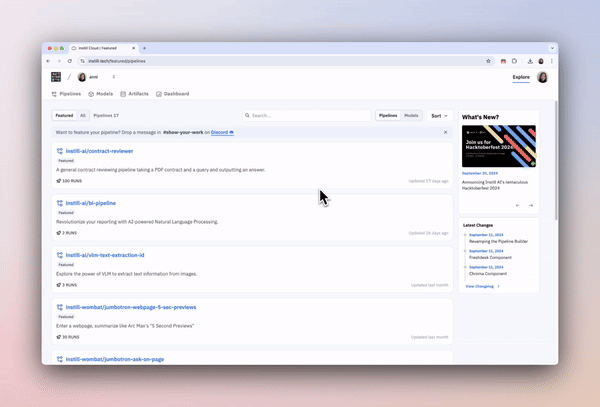Open Chroma Component changelog entry
The image size is (600, 407).
click(x=488, y=274)
